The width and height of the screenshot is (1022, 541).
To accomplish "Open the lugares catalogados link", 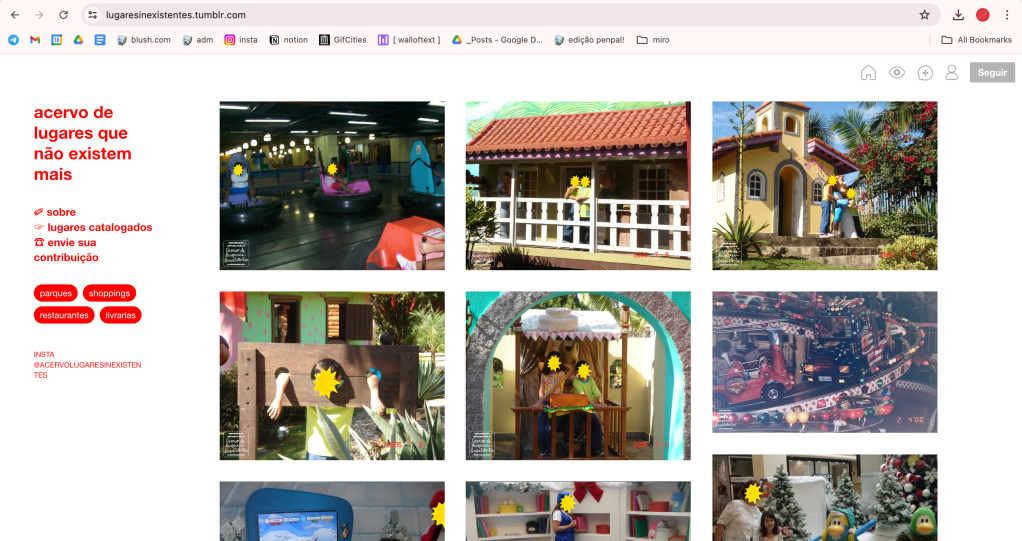I will click(x=99, y=227).
